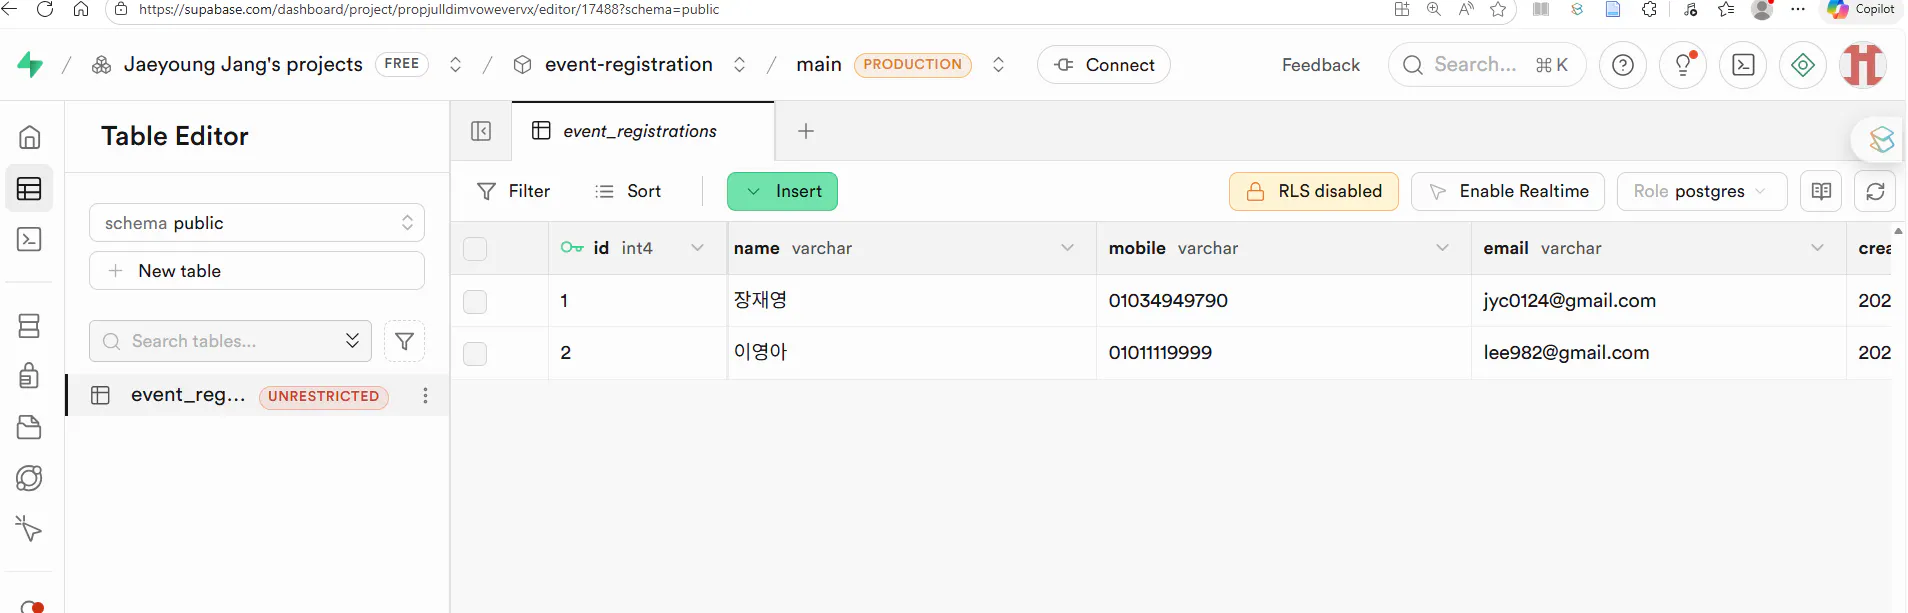Focus the Search tables input field
1908x613 pixels.
230,341
